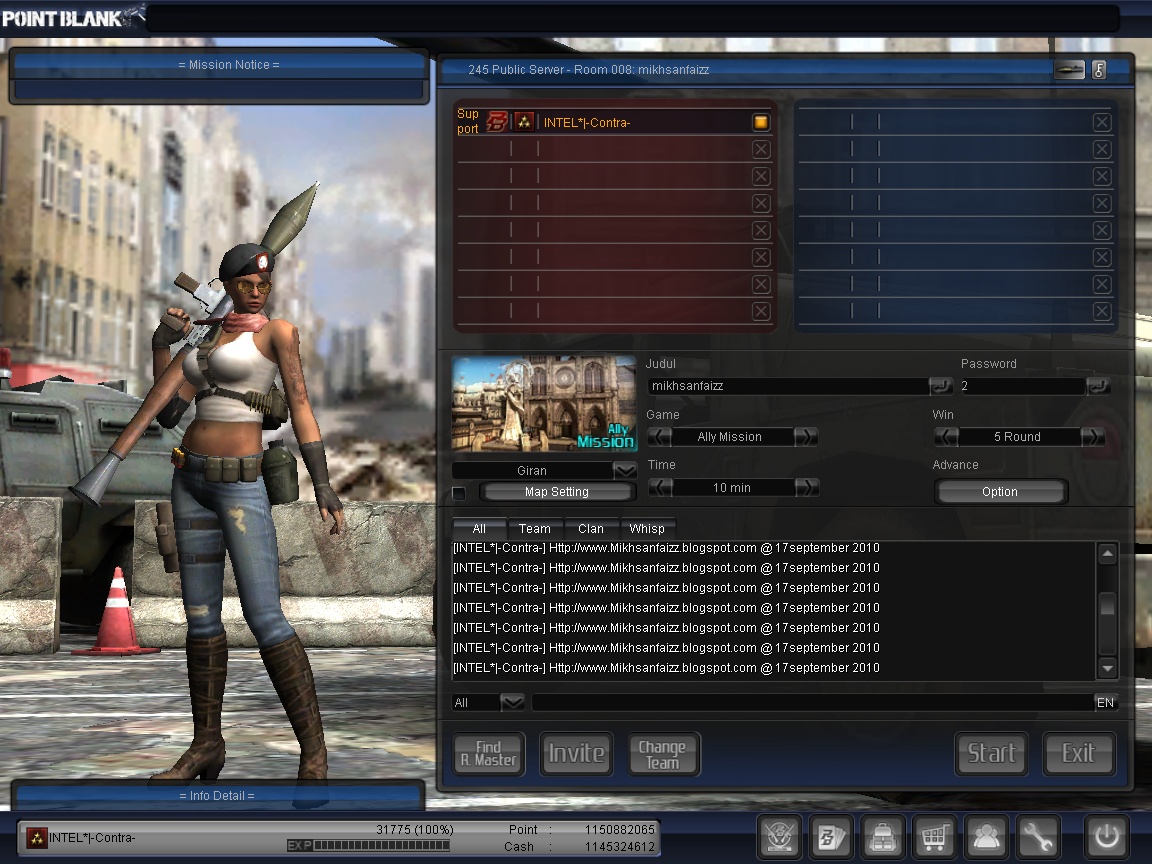
Task: Click the chat scroll up arrow
Action: [x=1107, y=553]
